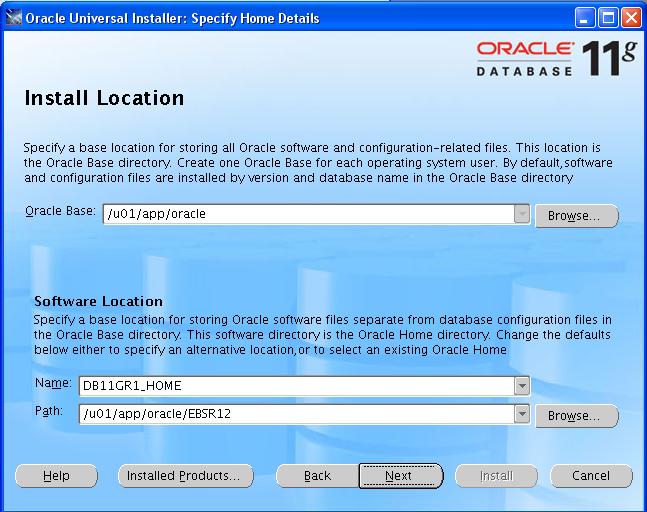Browse for the Oracle Home path
This screenshot has height=512, width=647.
tap(576, 415)
